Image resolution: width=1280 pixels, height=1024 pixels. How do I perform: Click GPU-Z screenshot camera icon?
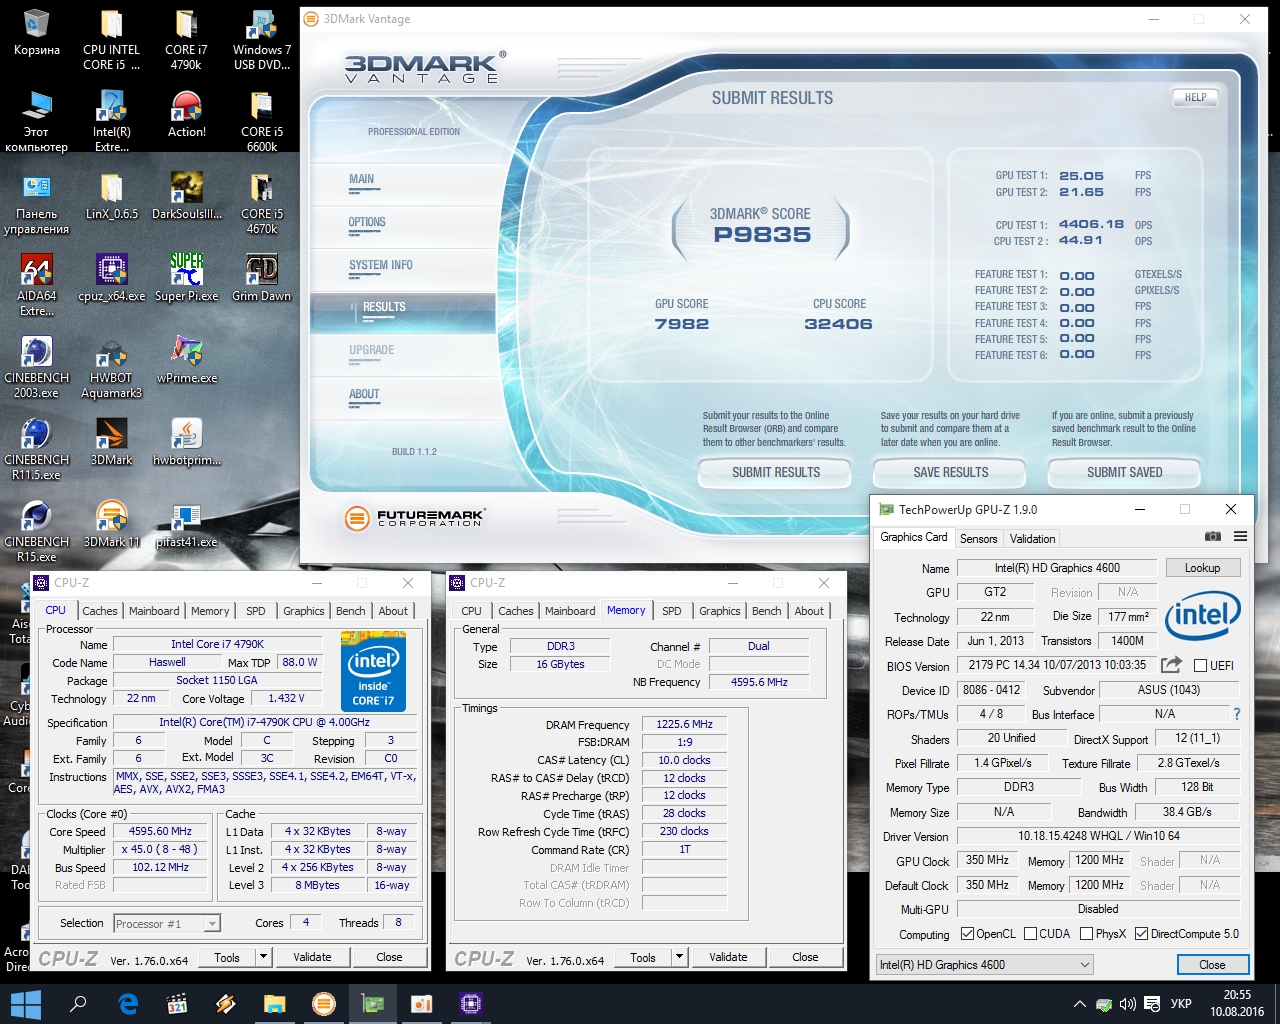1212,537
